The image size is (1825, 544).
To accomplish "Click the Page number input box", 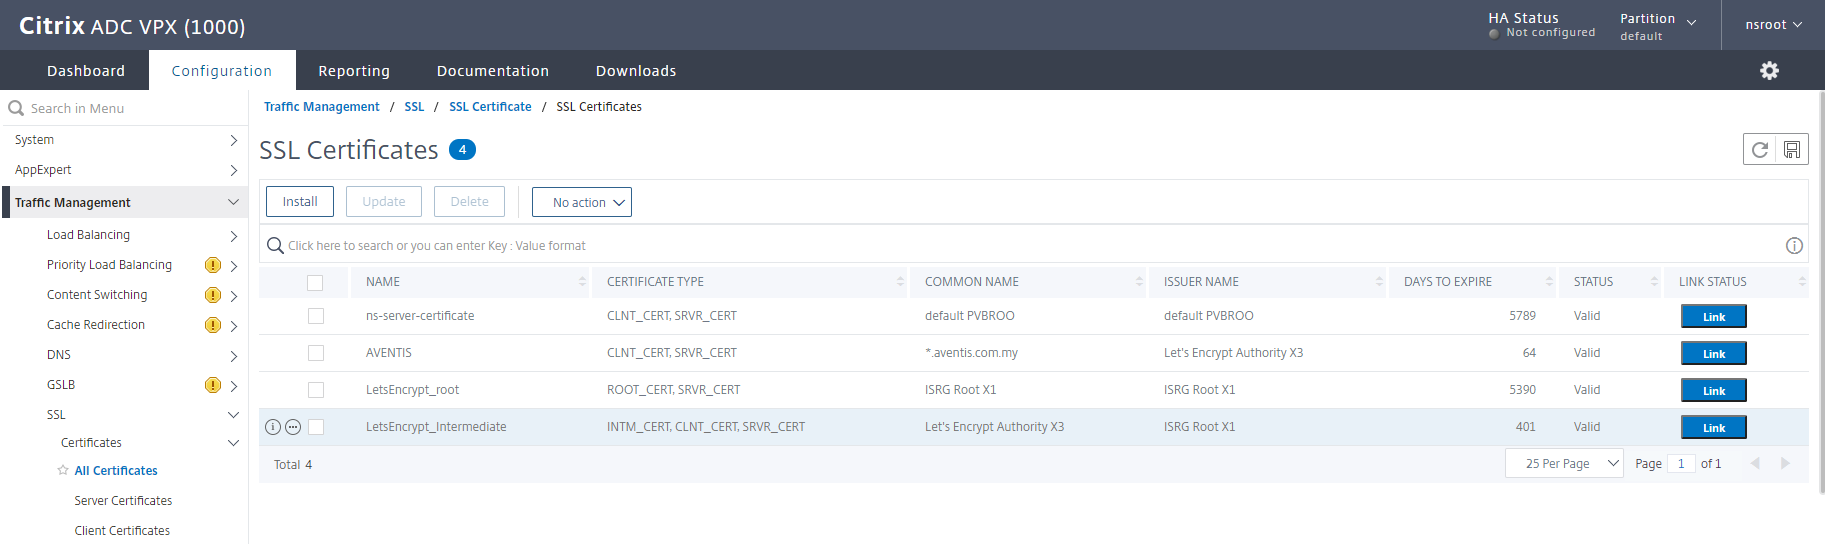I will 1681,463.
